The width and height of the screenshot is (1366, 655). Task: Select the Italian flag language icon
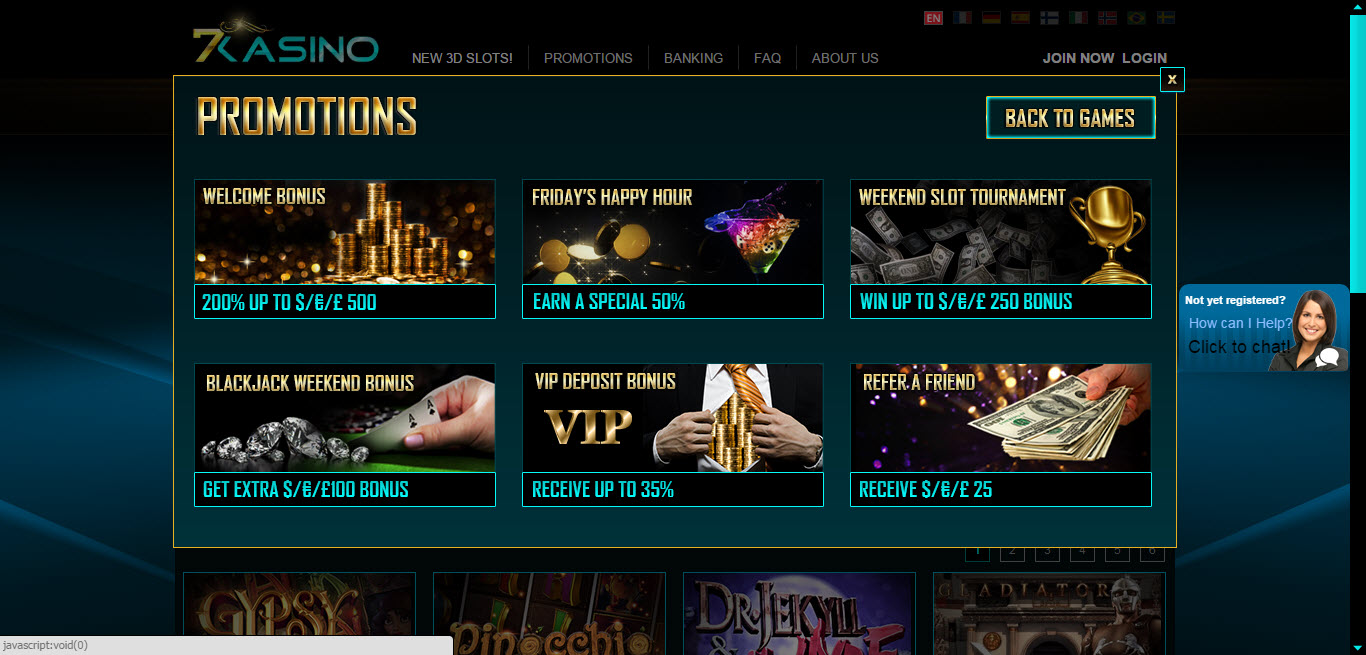(x=1078, y=18)
